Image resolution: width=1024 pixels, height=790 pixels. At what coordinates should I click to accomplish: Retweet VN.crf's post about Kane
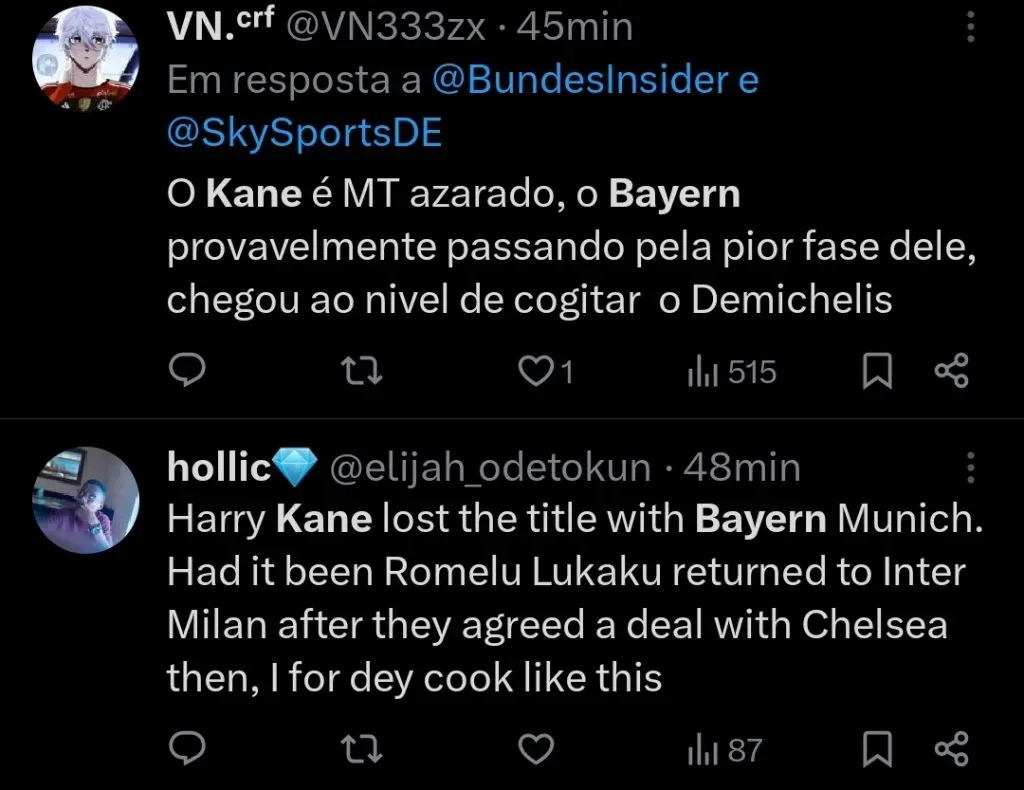pyautogui.click(x=361, y=373)
